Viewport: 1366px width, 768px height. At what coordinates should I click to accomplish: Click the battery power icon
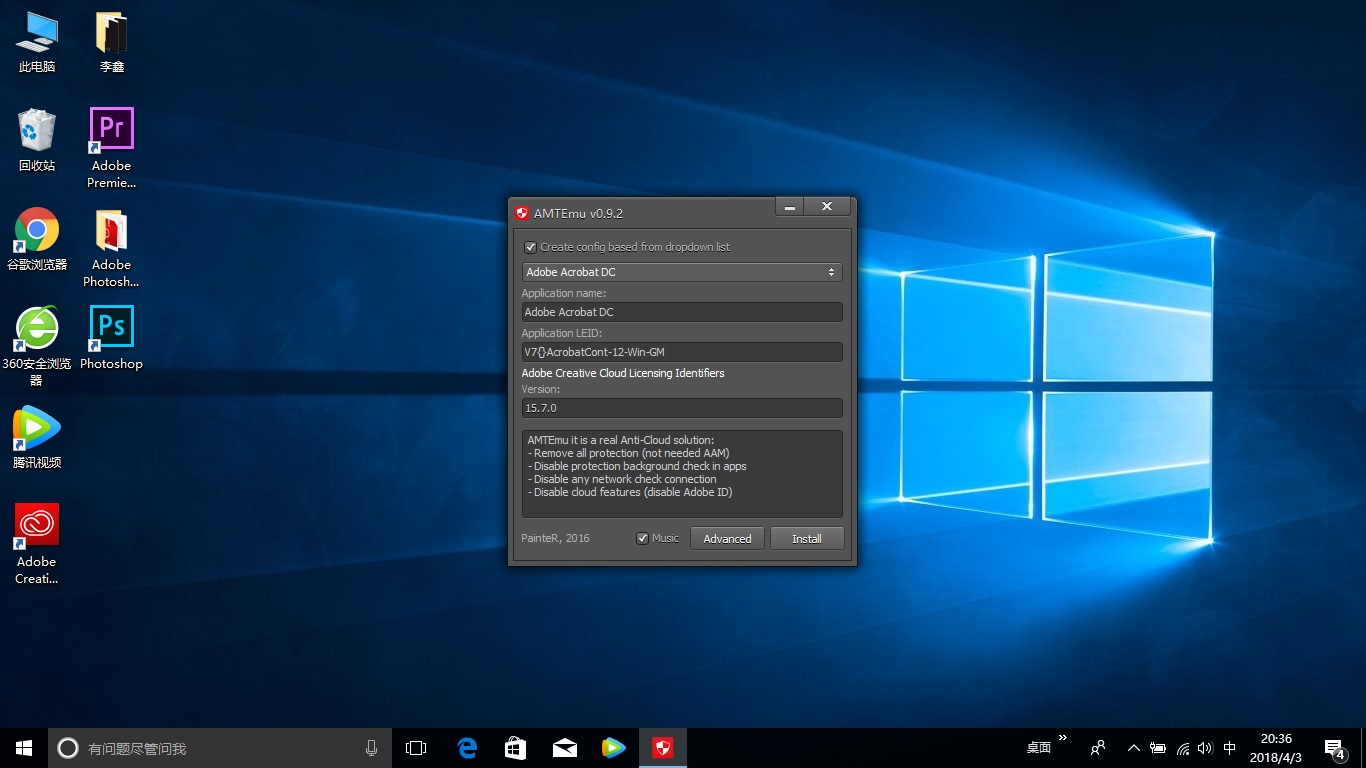pos(1158,748)
